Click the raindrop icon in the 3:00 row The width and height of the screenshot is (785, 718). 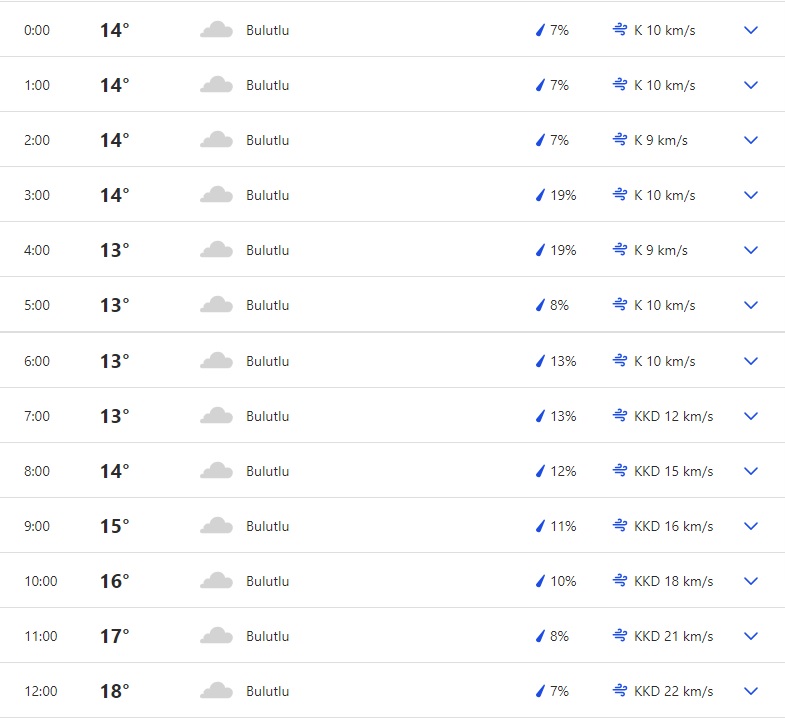coord(541,195)
